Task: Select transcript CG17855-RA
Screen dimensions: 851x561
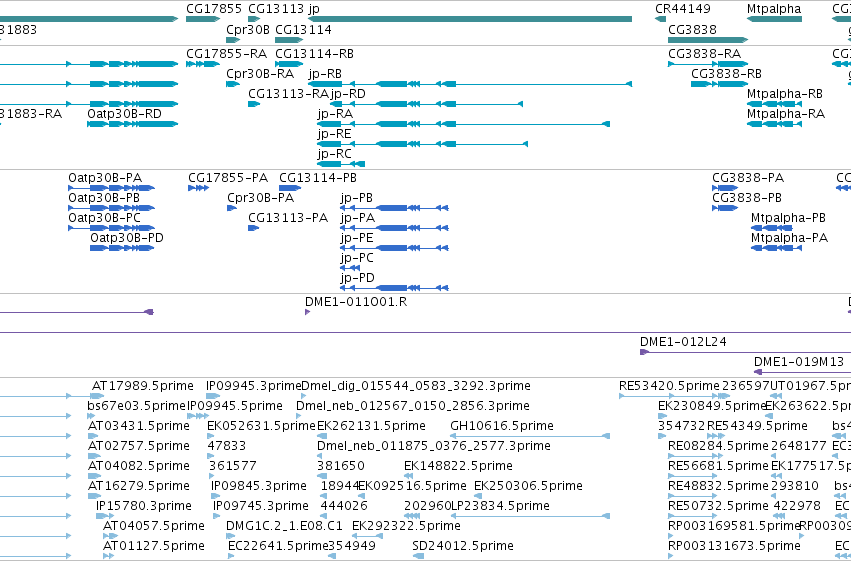Action: tap(226, 54)
